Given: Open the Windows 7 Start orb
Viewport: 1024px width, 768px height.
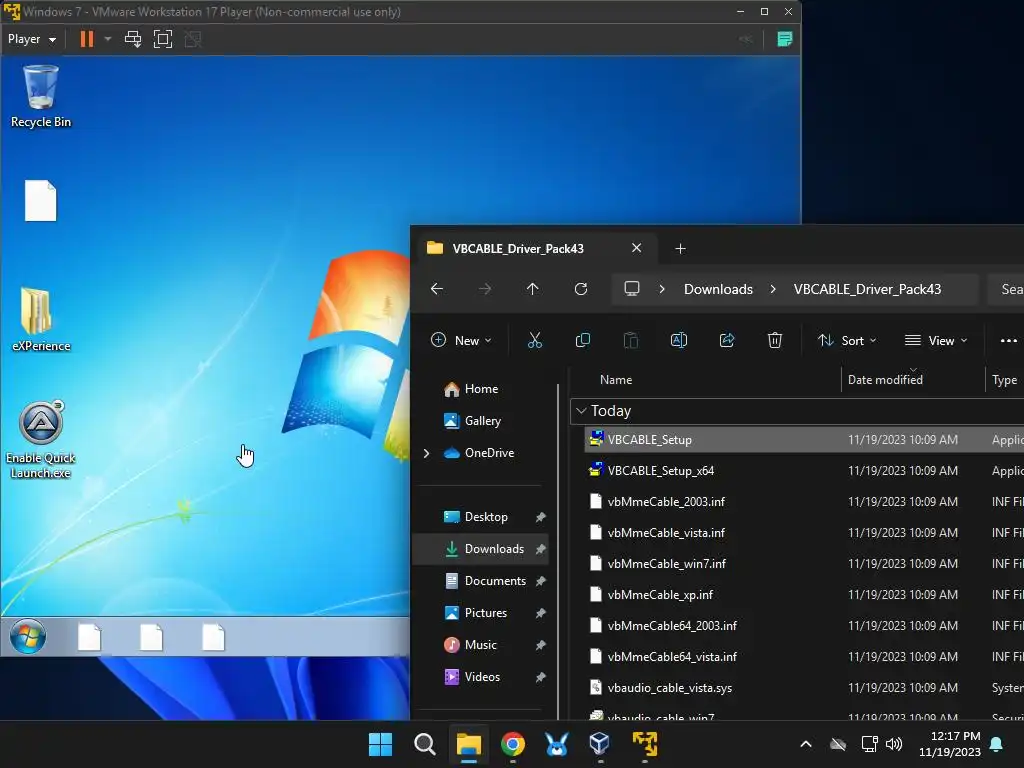Looking at the screenshot, I should coord(27,637).
